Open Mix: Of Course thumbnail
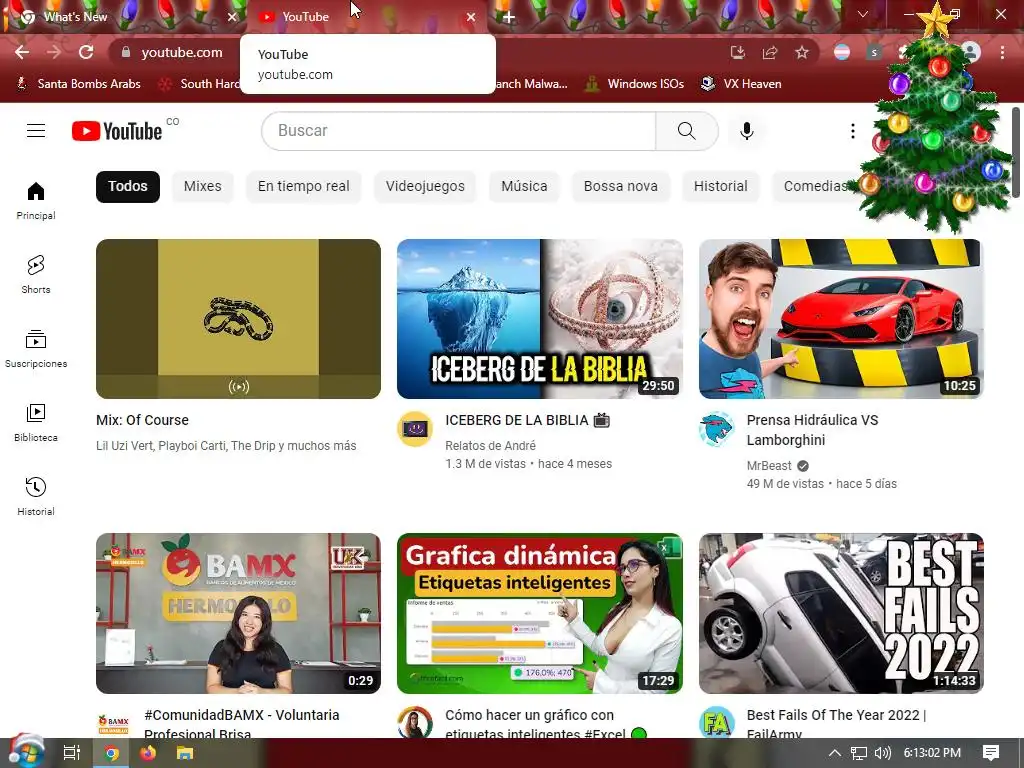 238,319
